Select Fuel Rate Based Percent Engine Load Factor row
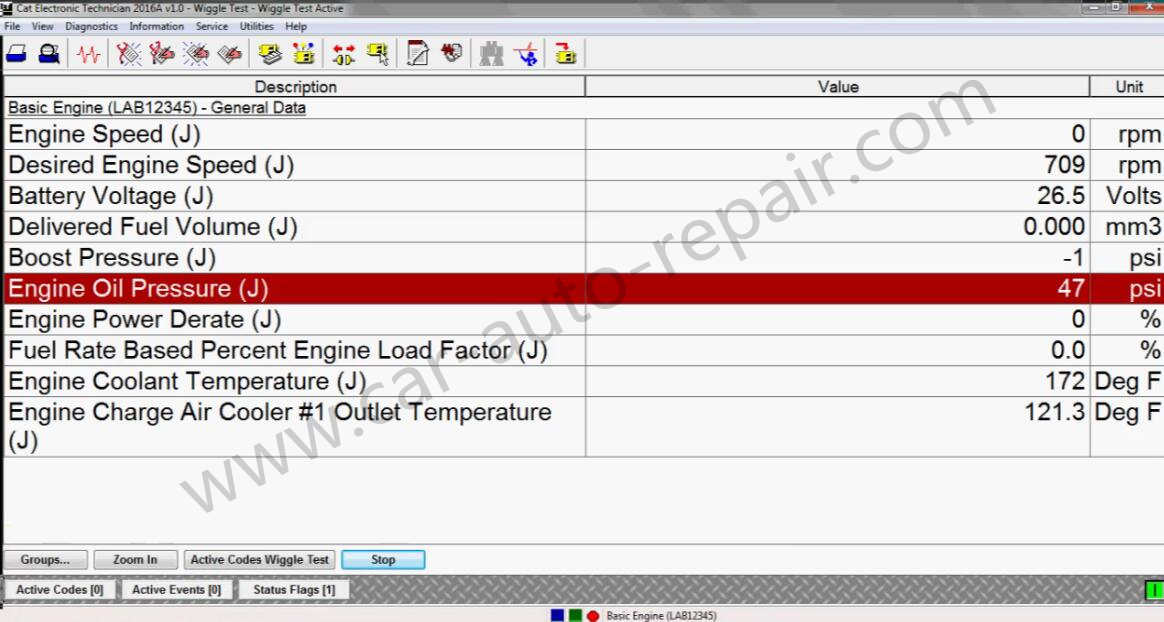1164x622 pixels. (x=583, y=350)
